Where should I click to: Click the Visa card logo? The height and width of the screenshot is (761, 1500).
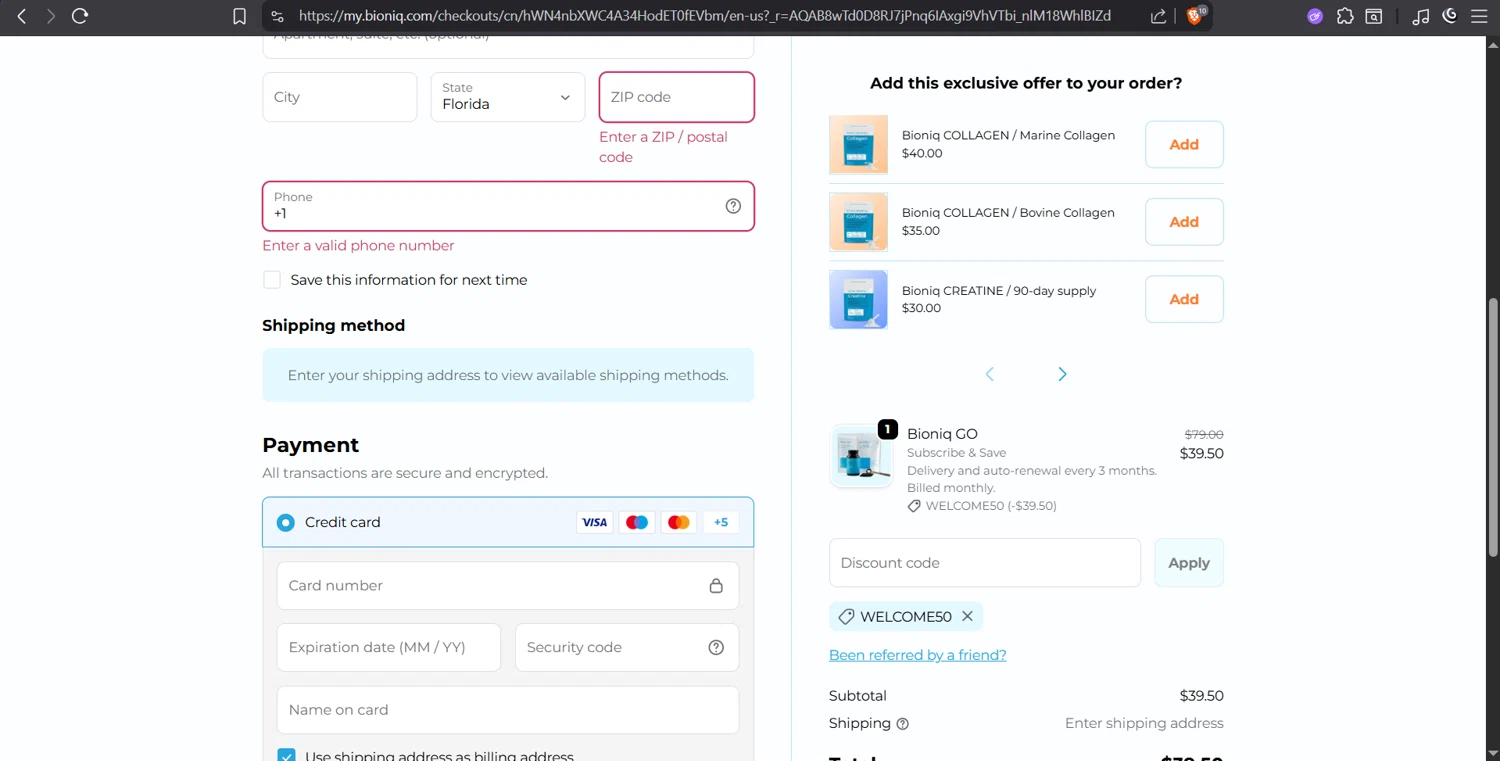pos(595,522)
